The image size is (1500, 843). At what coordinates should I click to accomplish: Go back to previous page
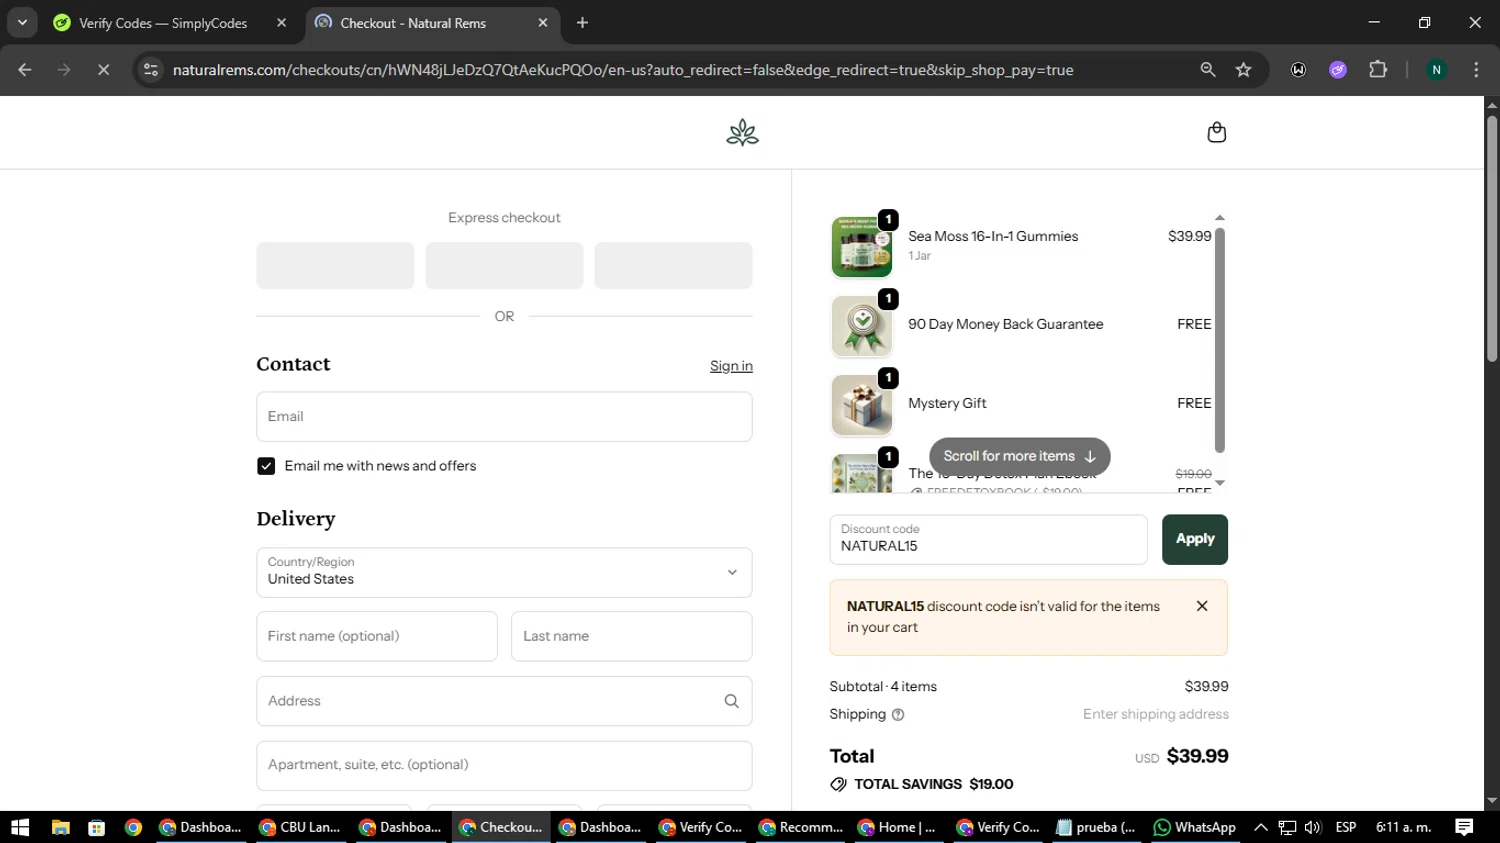(25, 70)
